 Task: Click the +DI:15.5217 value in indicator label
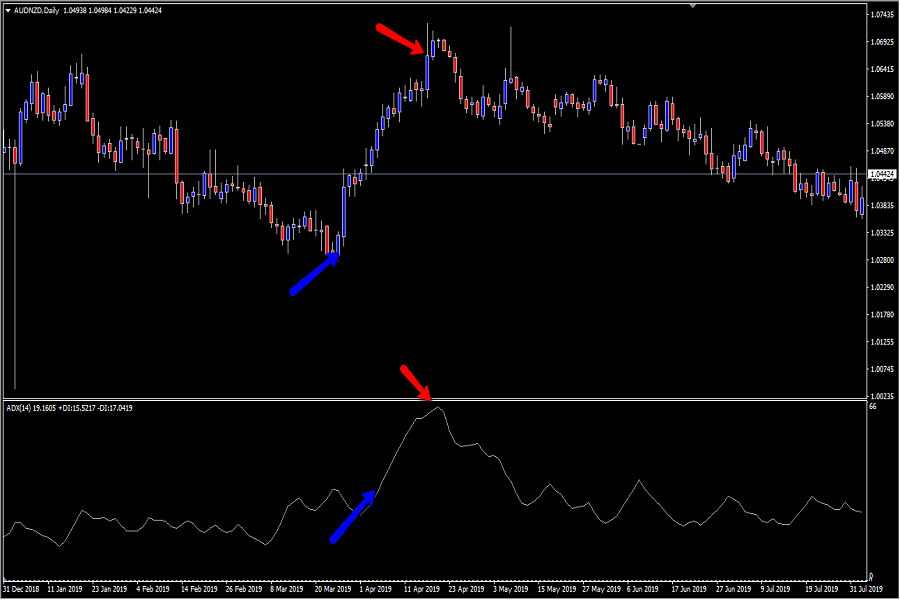tap(76, 408)
